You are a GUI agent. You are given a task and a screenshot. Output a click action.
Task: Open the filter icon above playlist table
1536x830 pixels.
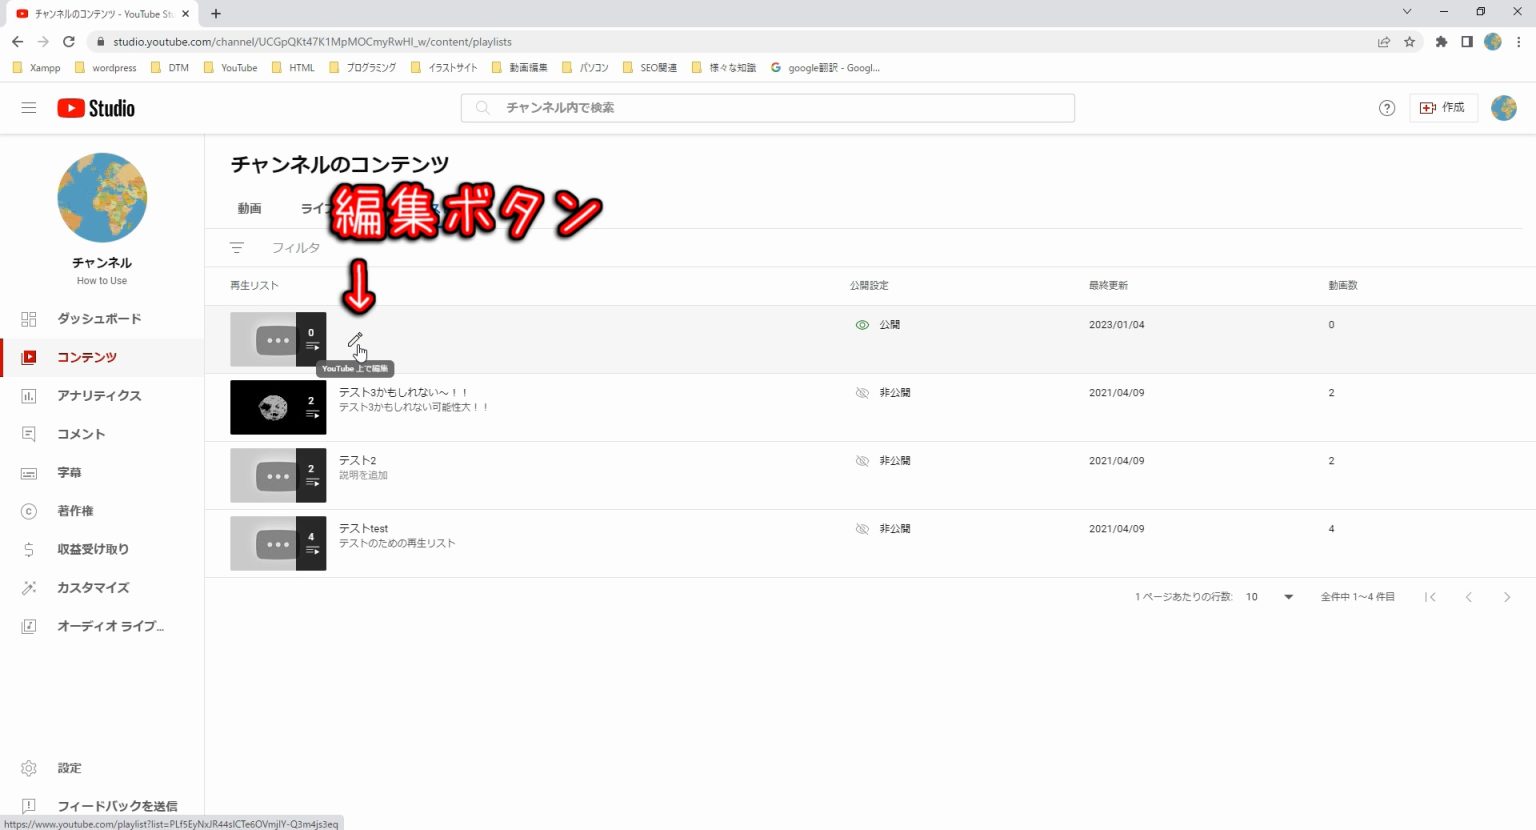237,248
